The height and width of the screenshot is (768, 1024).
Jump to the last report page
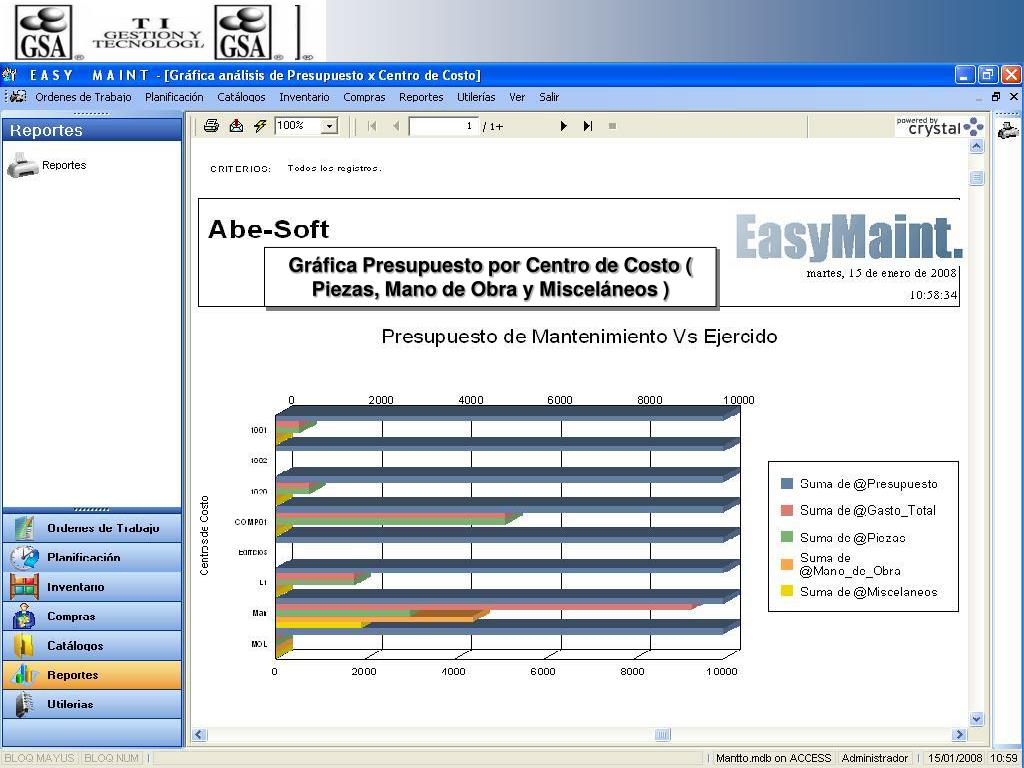coord(588,126)
